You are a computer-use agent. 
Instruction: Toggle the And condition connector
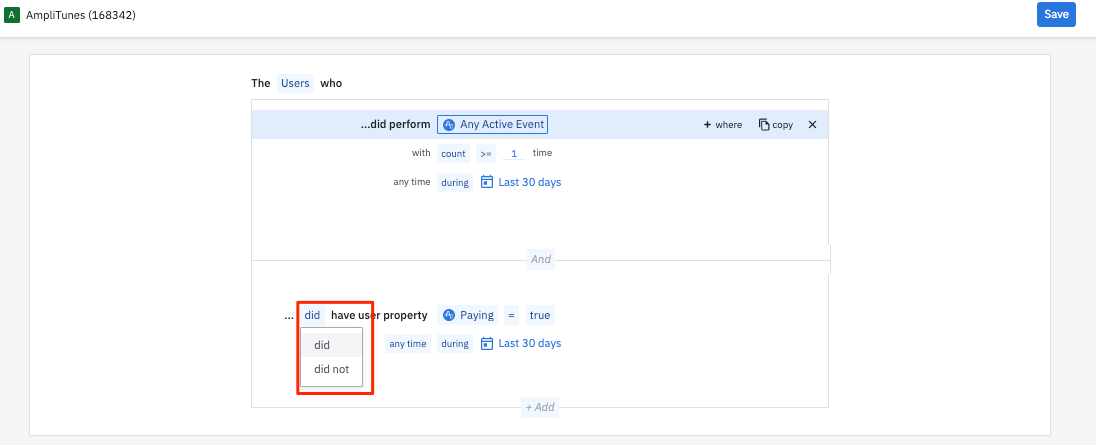(x=540, y=259)
